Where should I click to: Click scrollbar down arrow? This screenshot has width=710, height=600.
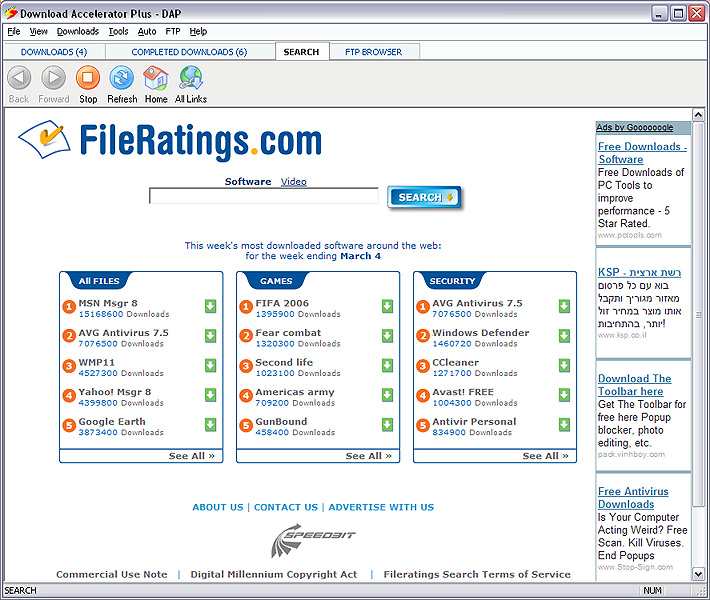698,575
